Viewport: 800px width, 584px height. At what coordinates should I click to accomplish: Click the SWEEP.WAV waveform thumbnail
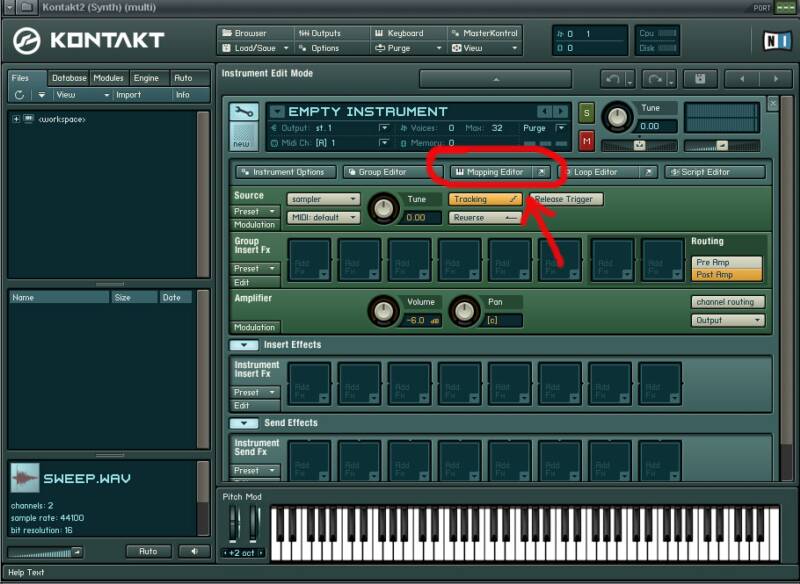(x=24, y=478)
